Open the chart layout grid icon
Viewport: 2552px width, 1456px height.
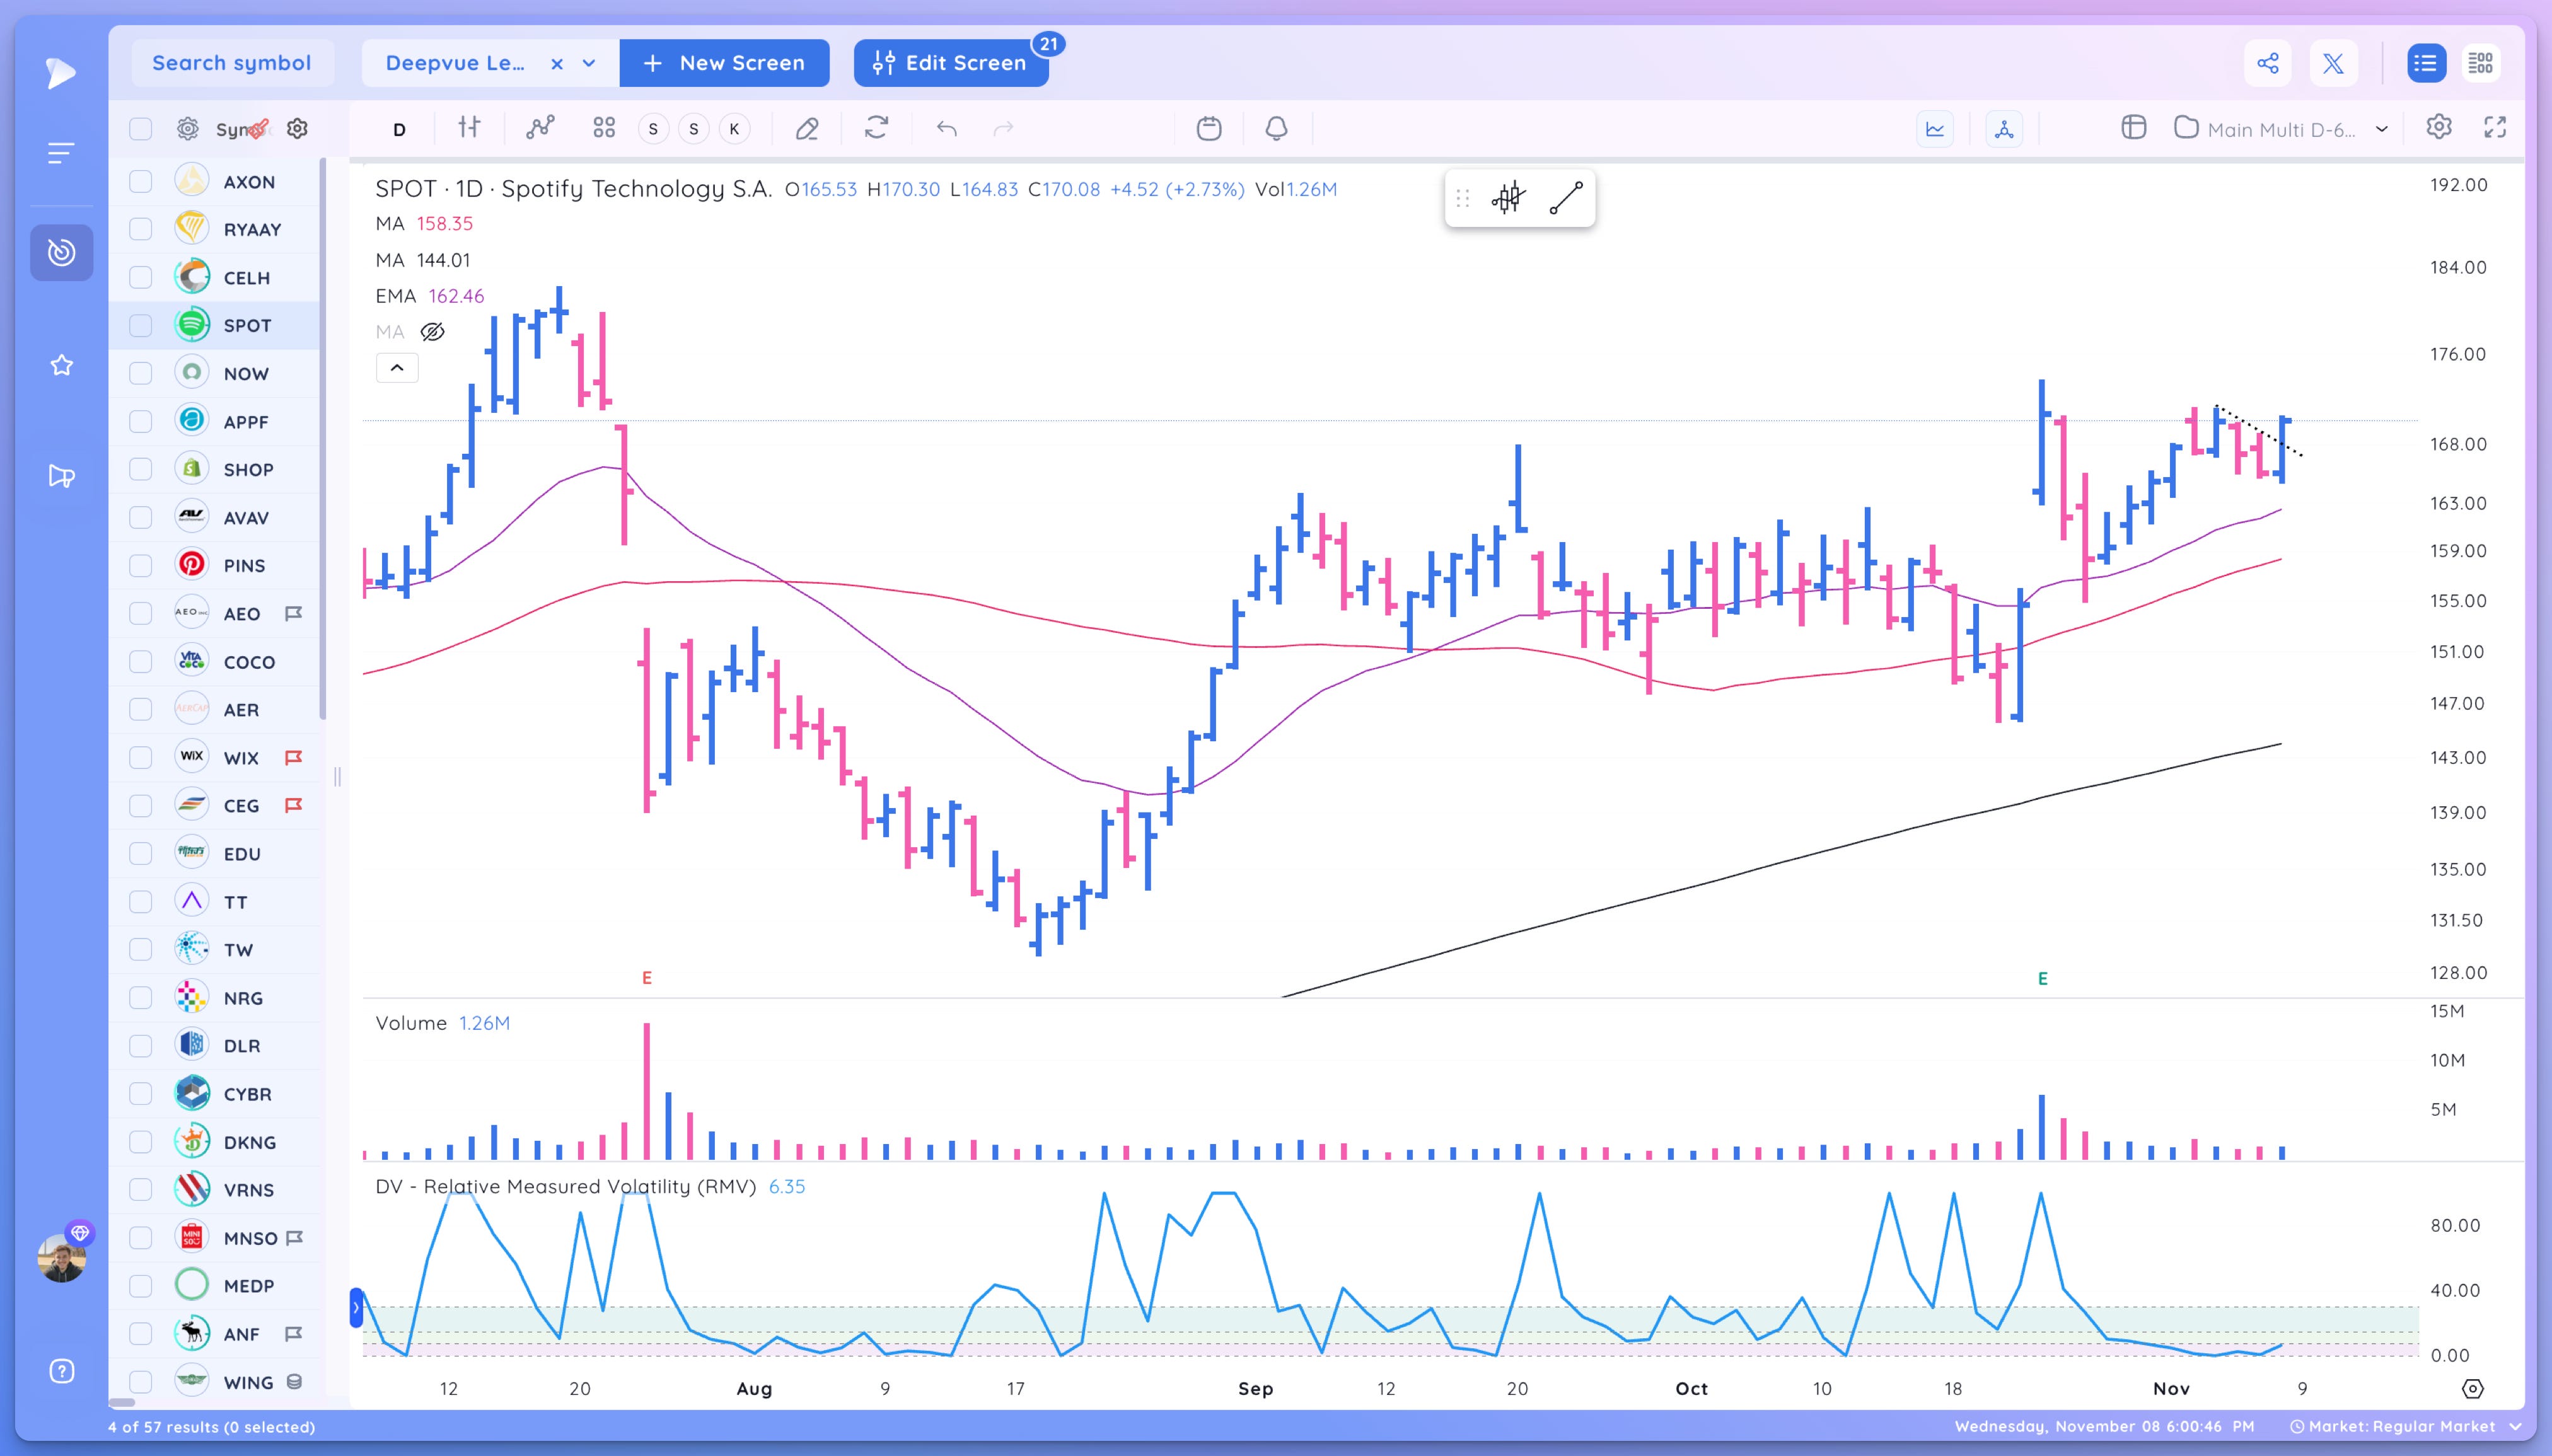[x=2134, y=128]
